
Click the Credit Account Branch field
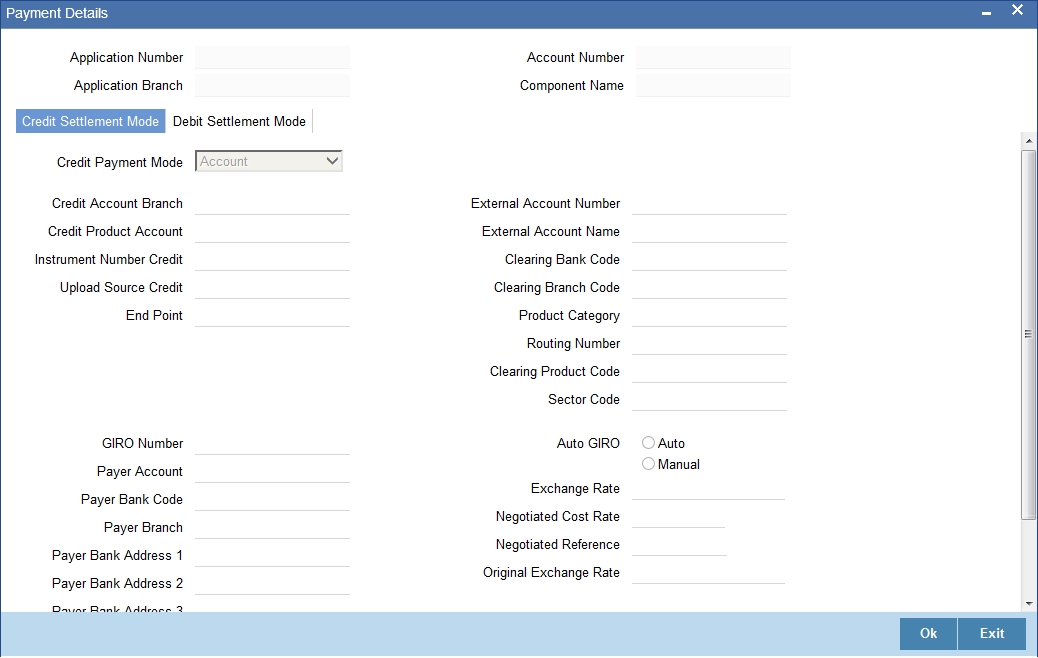point(272,203)
